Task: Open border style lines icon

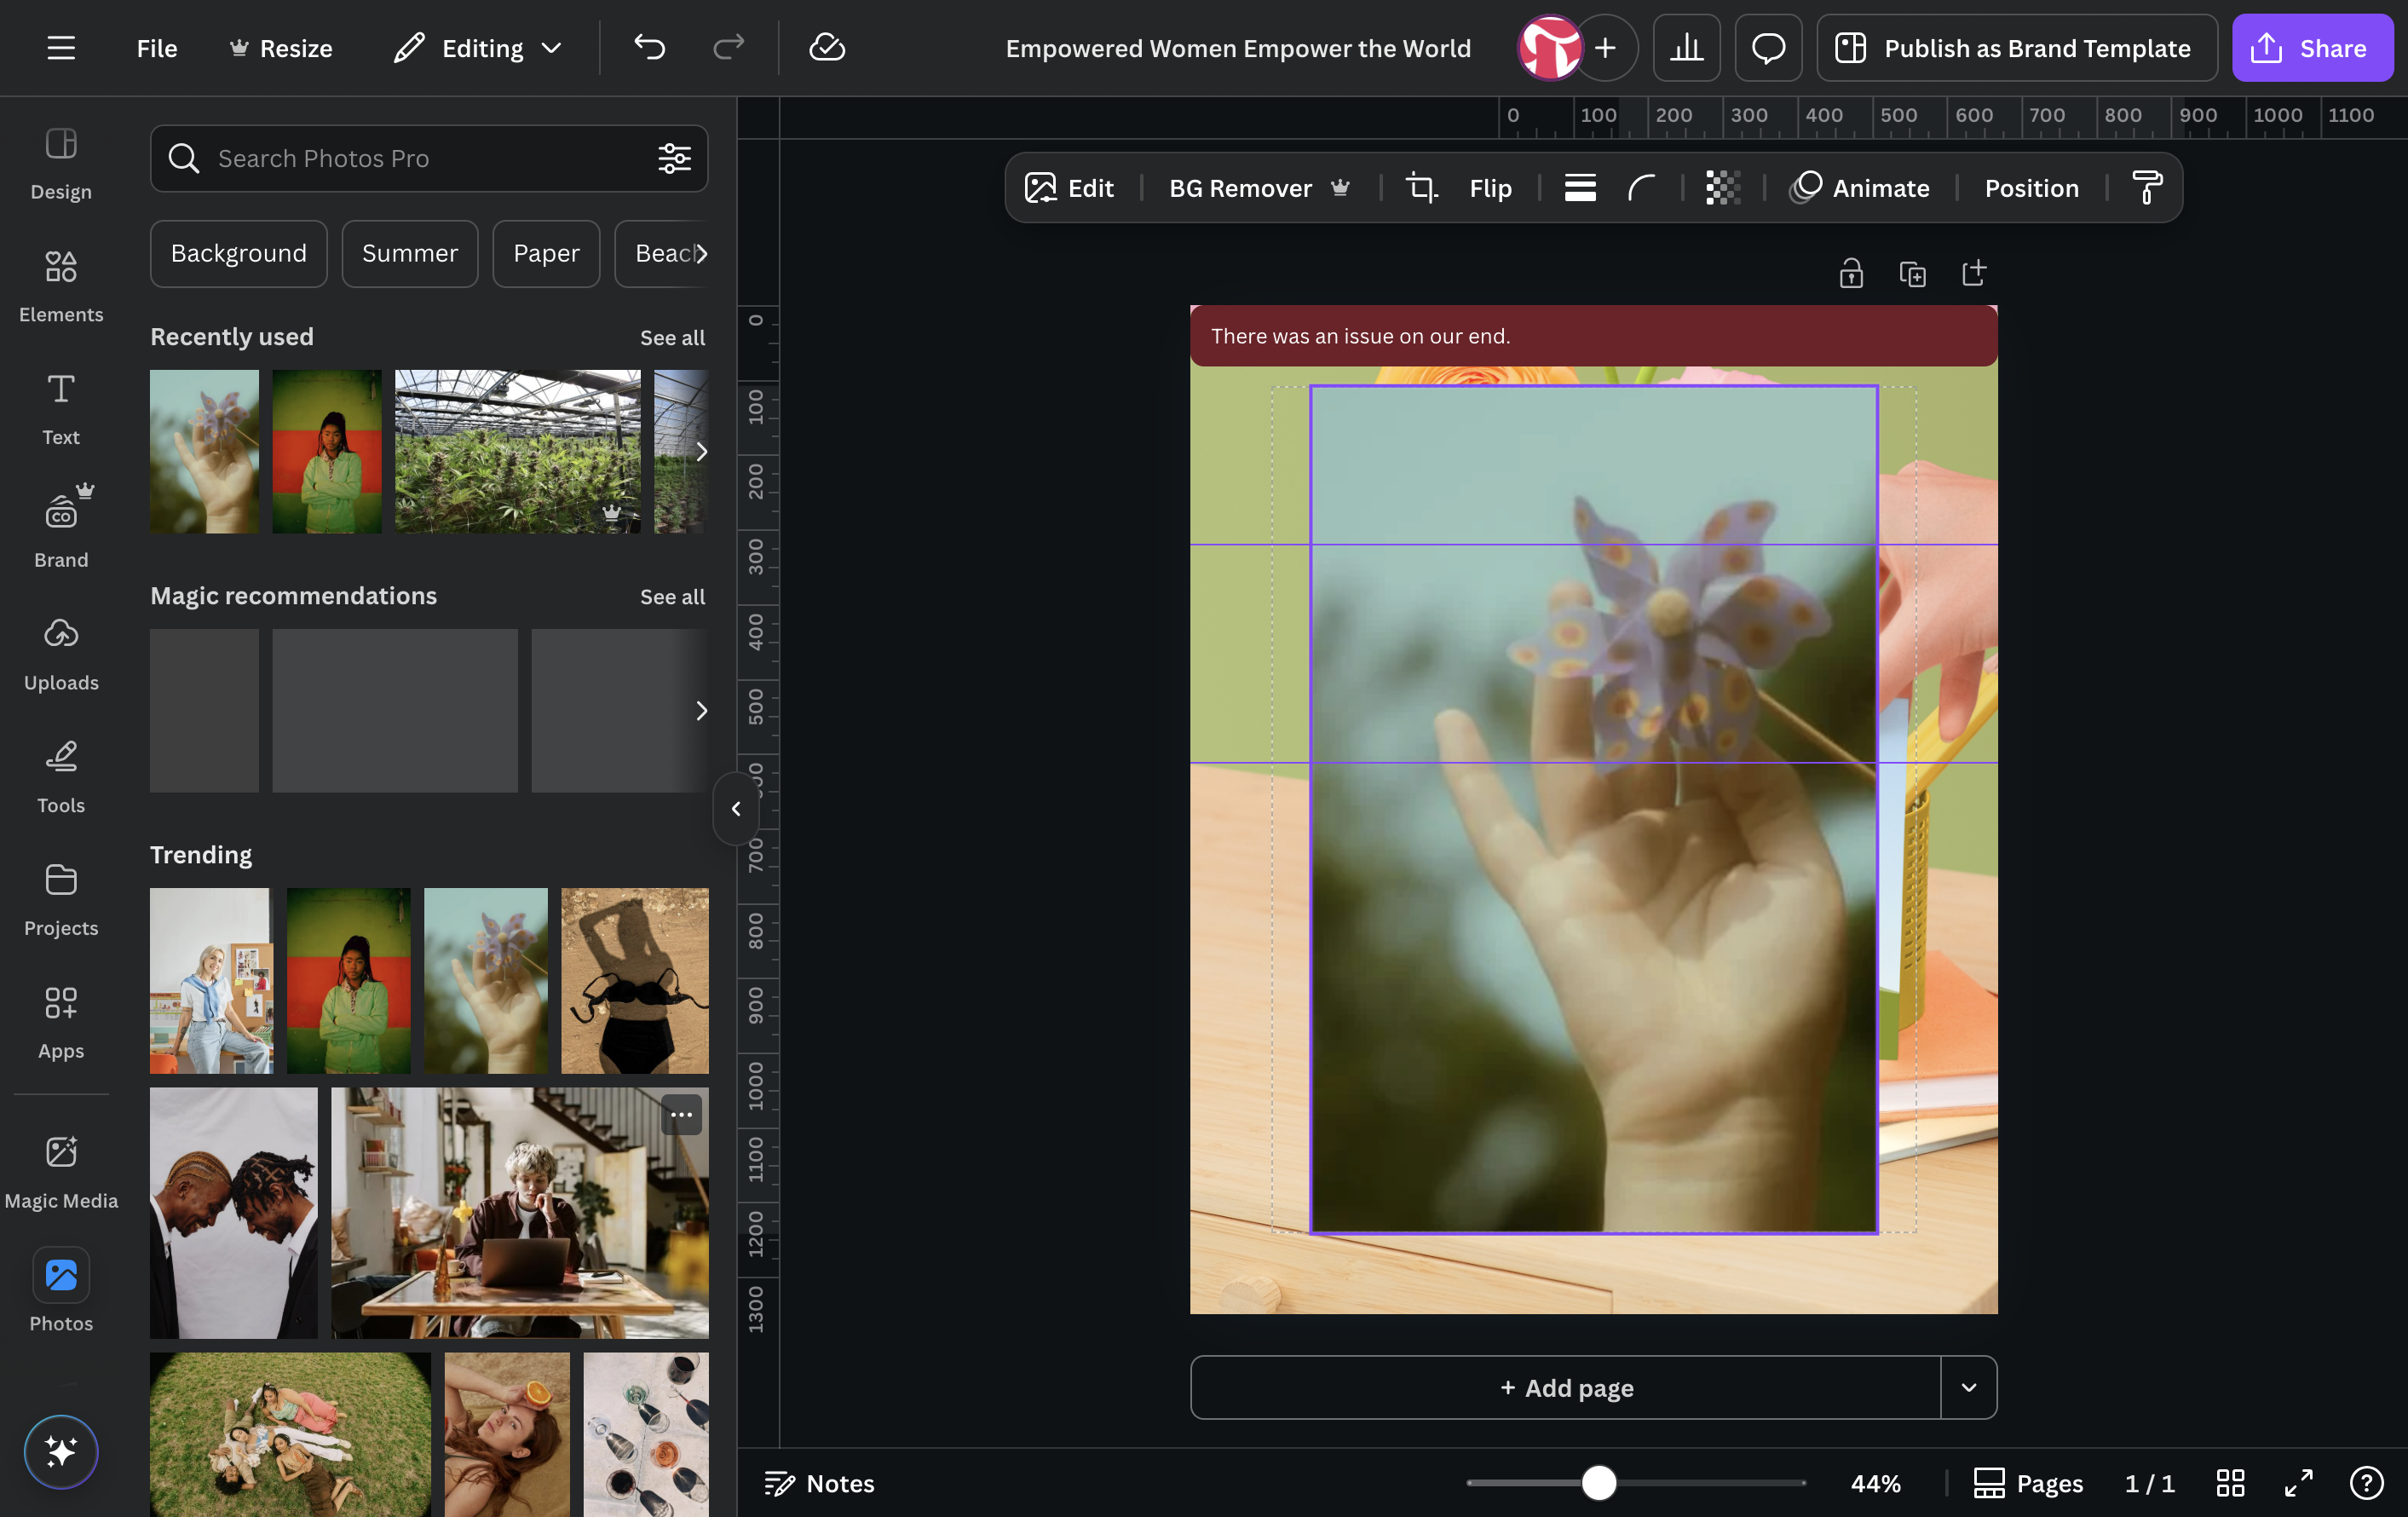Action: pos(1580,188)
